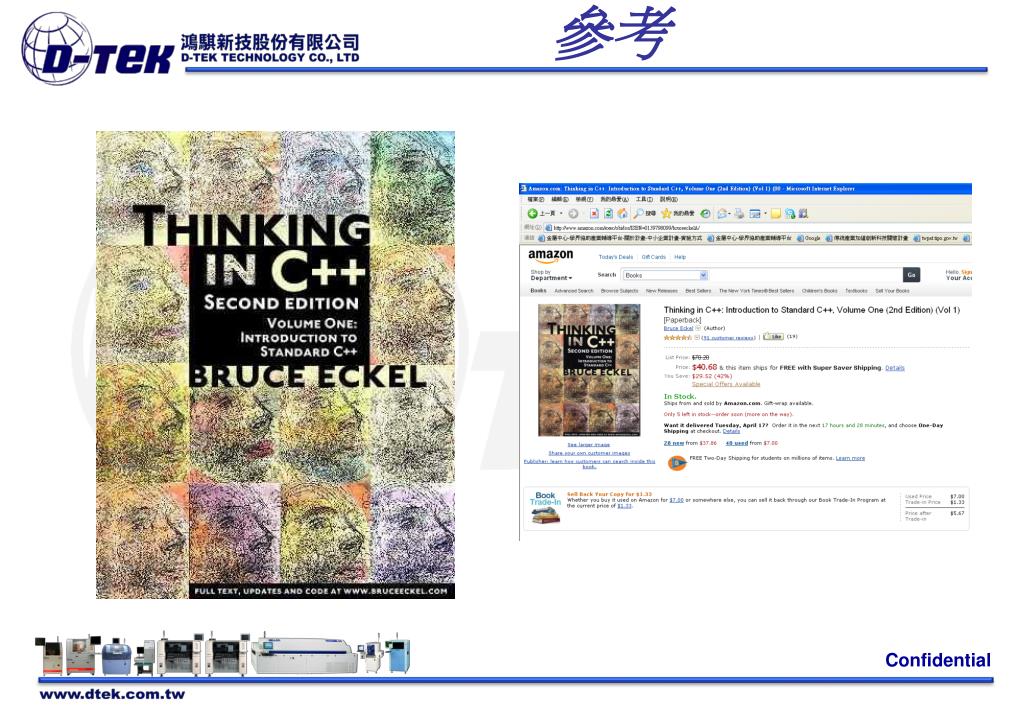Open New Releases link
The image size is (1023, 708).
point(662,291)
